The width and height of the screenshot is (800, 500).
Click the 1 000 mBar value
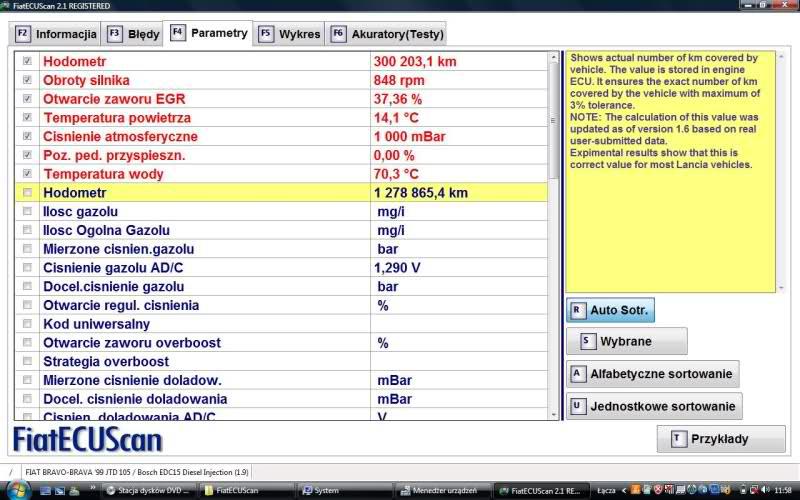coord(409,137)
